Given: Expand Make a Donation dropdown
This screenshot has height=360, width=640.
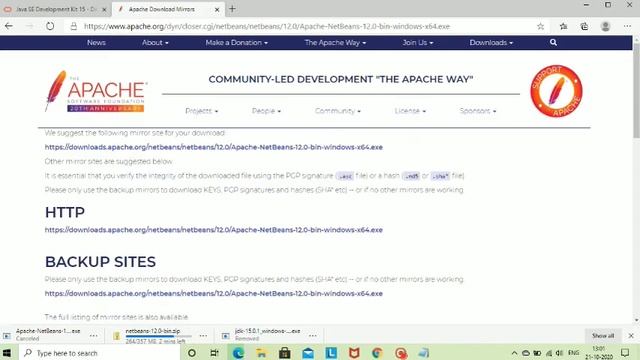Looking at the screenshot, I should tap(237, 42).
